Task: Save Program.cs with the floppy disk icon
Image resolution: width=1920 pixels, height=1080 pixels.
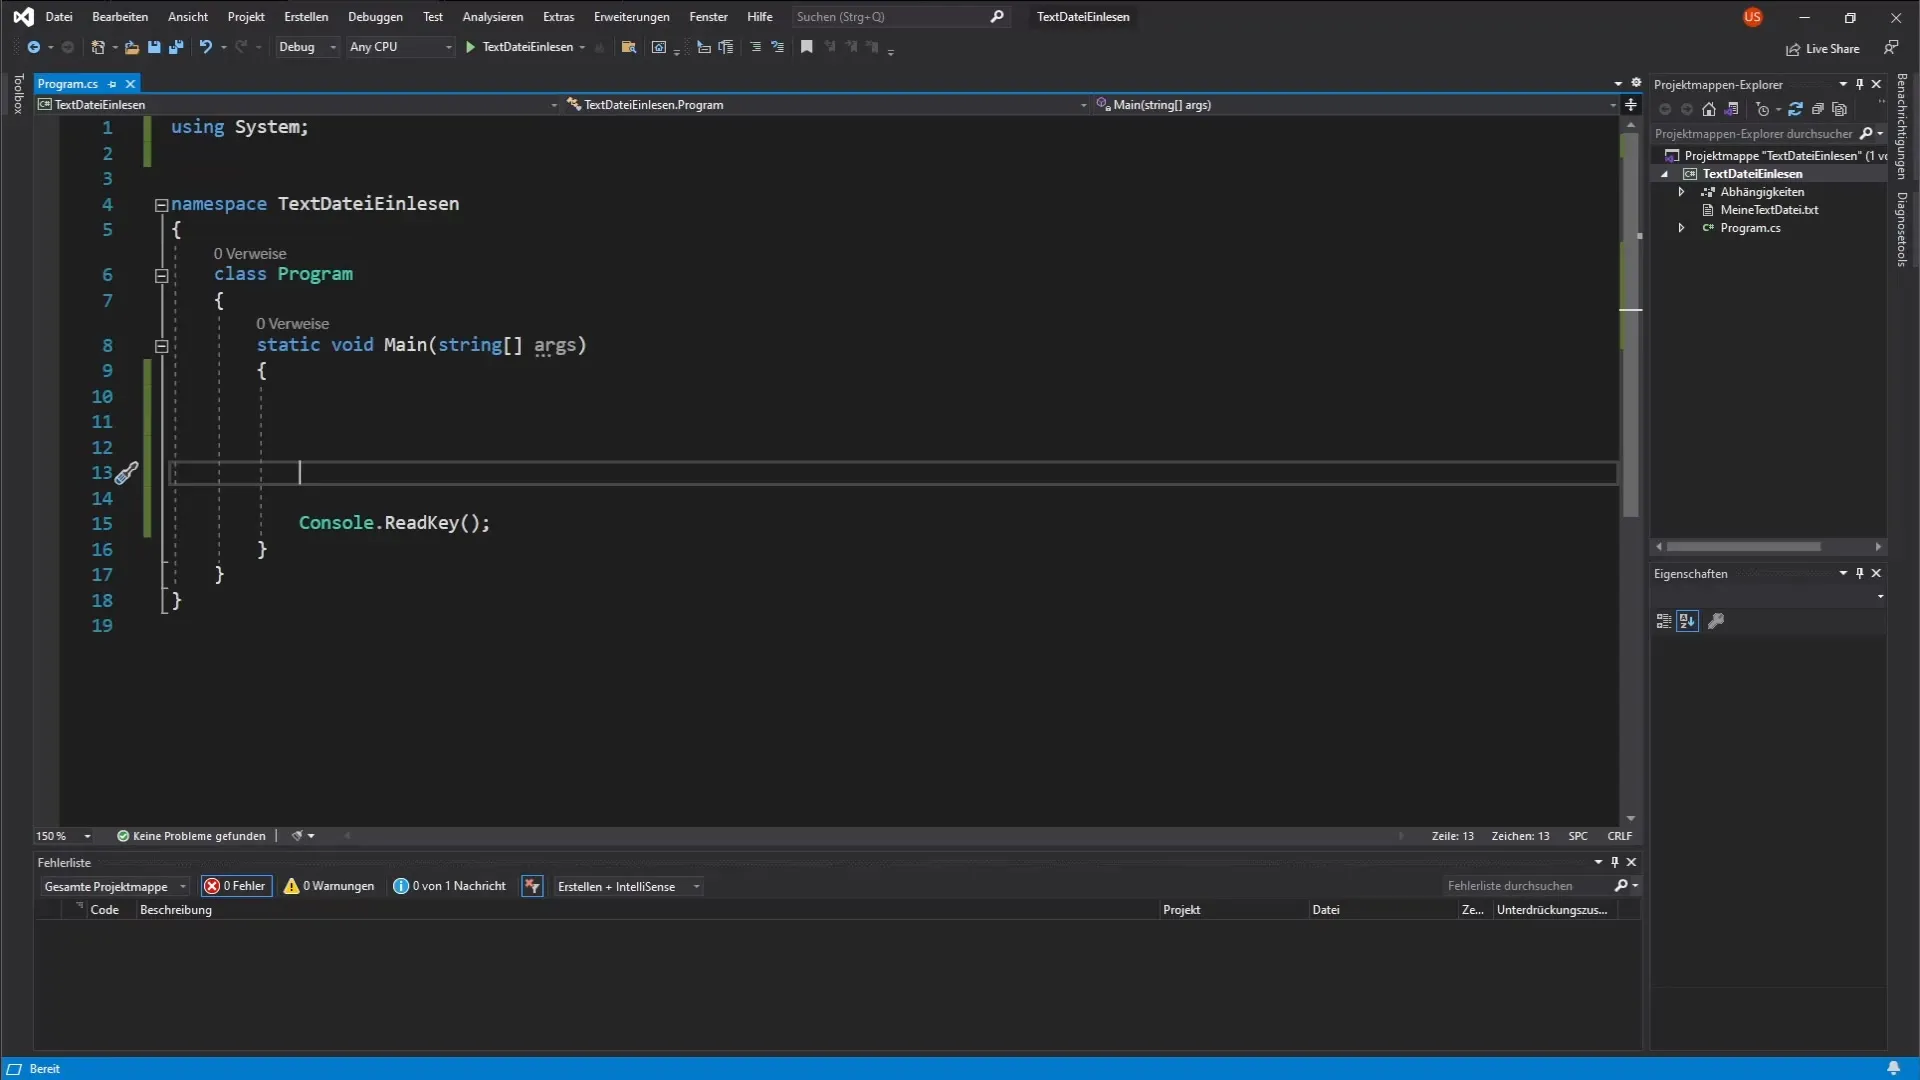Action: click(154, 47)
